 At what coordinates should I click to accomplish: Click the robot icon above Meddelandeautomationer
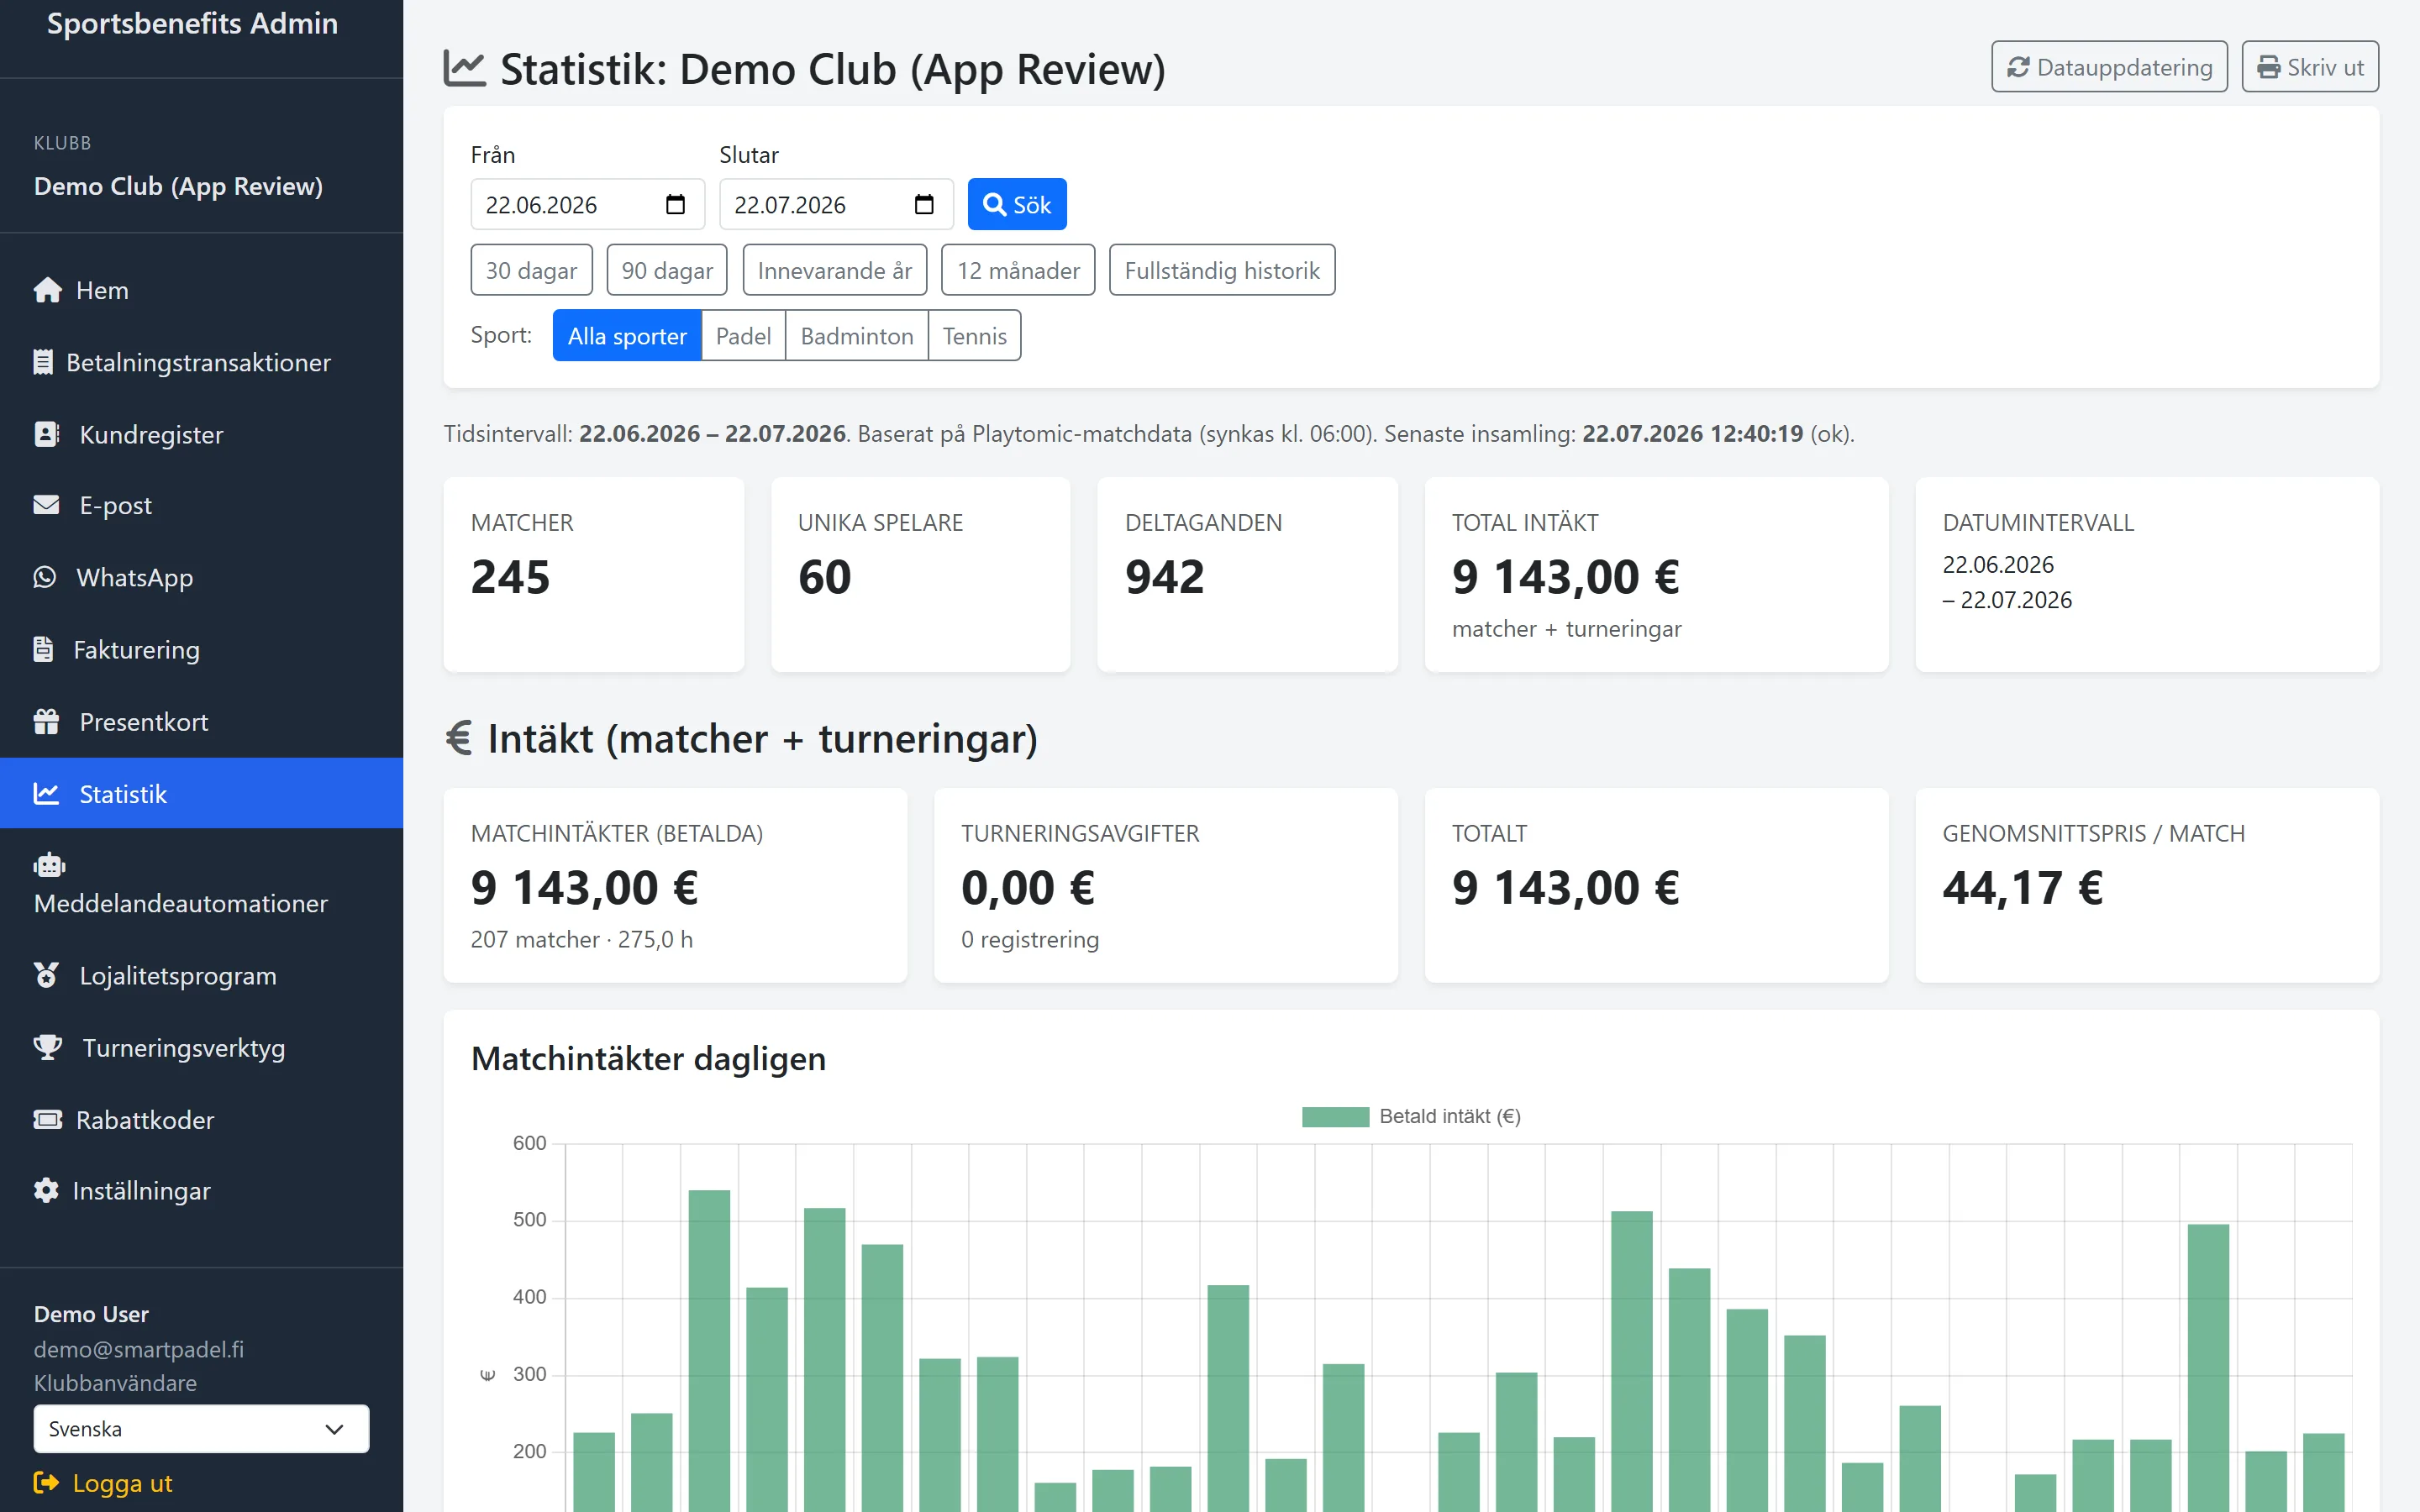pyautogui.click(x=49, y=864)
